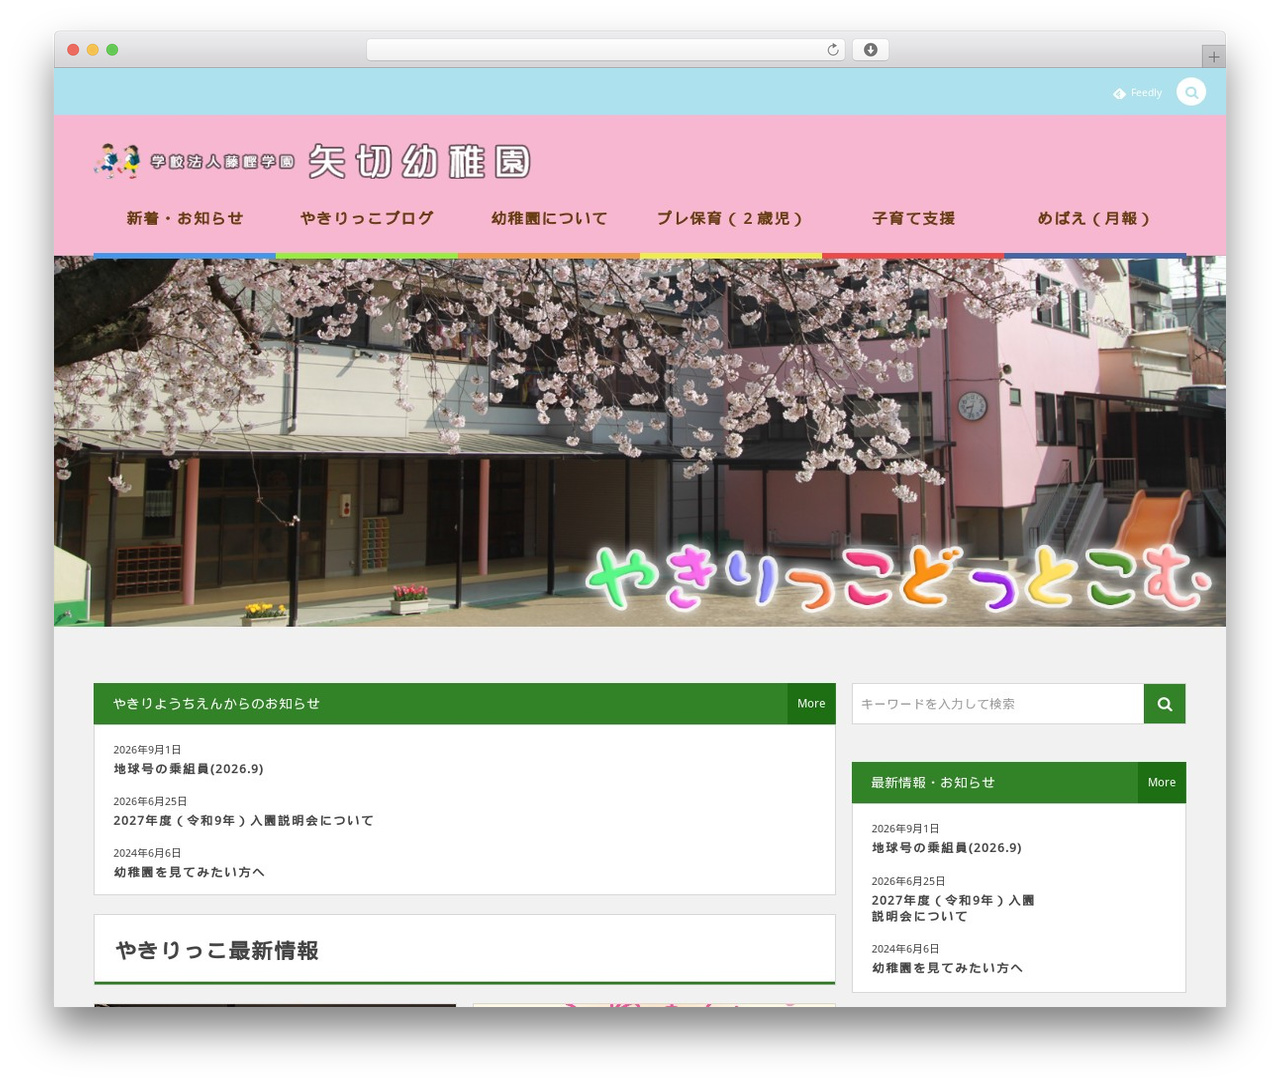
Task: Open めばえ(月報) menu
Action: click(1095, 218)
